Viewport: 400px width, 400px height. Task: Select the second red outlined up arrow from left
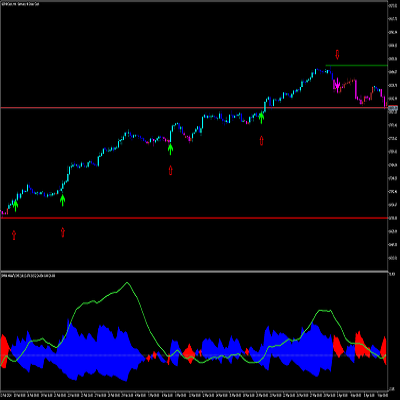coord(63,232)
